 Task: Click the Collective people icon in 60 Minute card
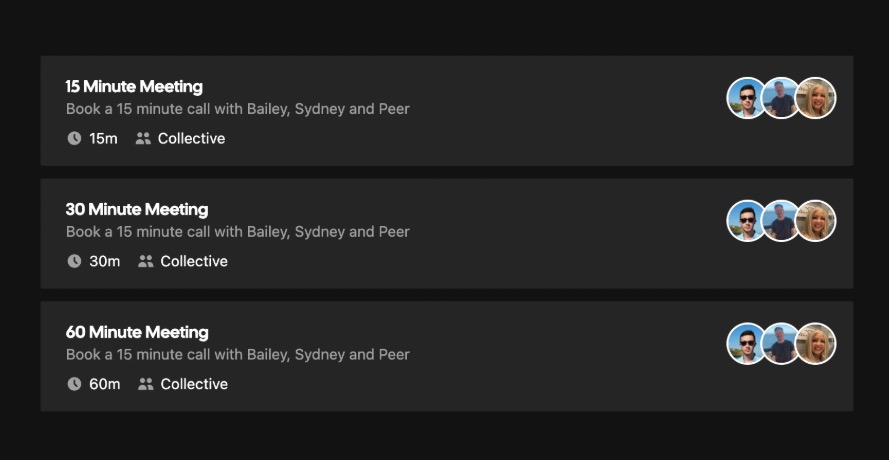point(146,384)
